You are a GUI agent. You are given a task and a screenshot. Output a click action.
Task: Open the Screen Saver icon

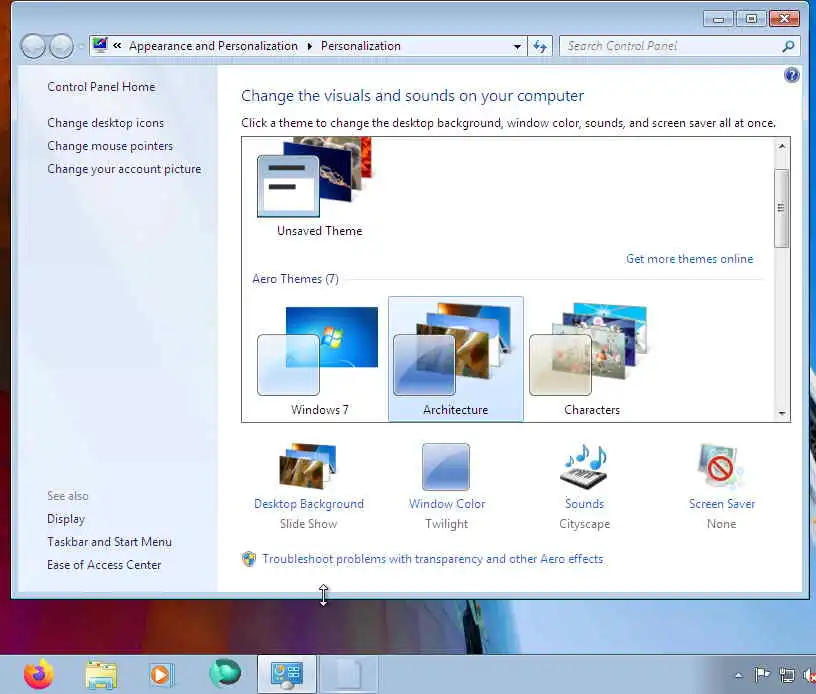[721, 466]
